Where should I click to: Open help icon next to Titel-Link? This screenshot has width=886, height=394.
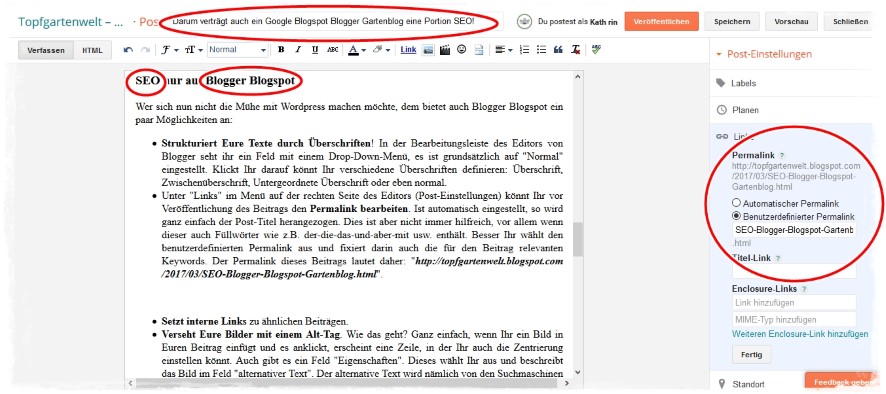778,258
